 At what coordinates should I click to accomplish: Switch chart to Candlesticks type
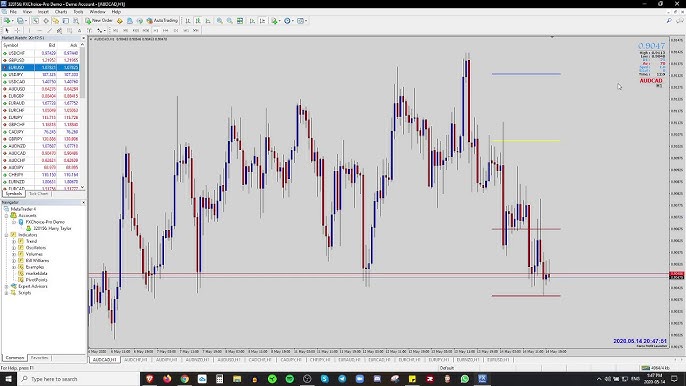pyautogui.click(x=198, y=21)
